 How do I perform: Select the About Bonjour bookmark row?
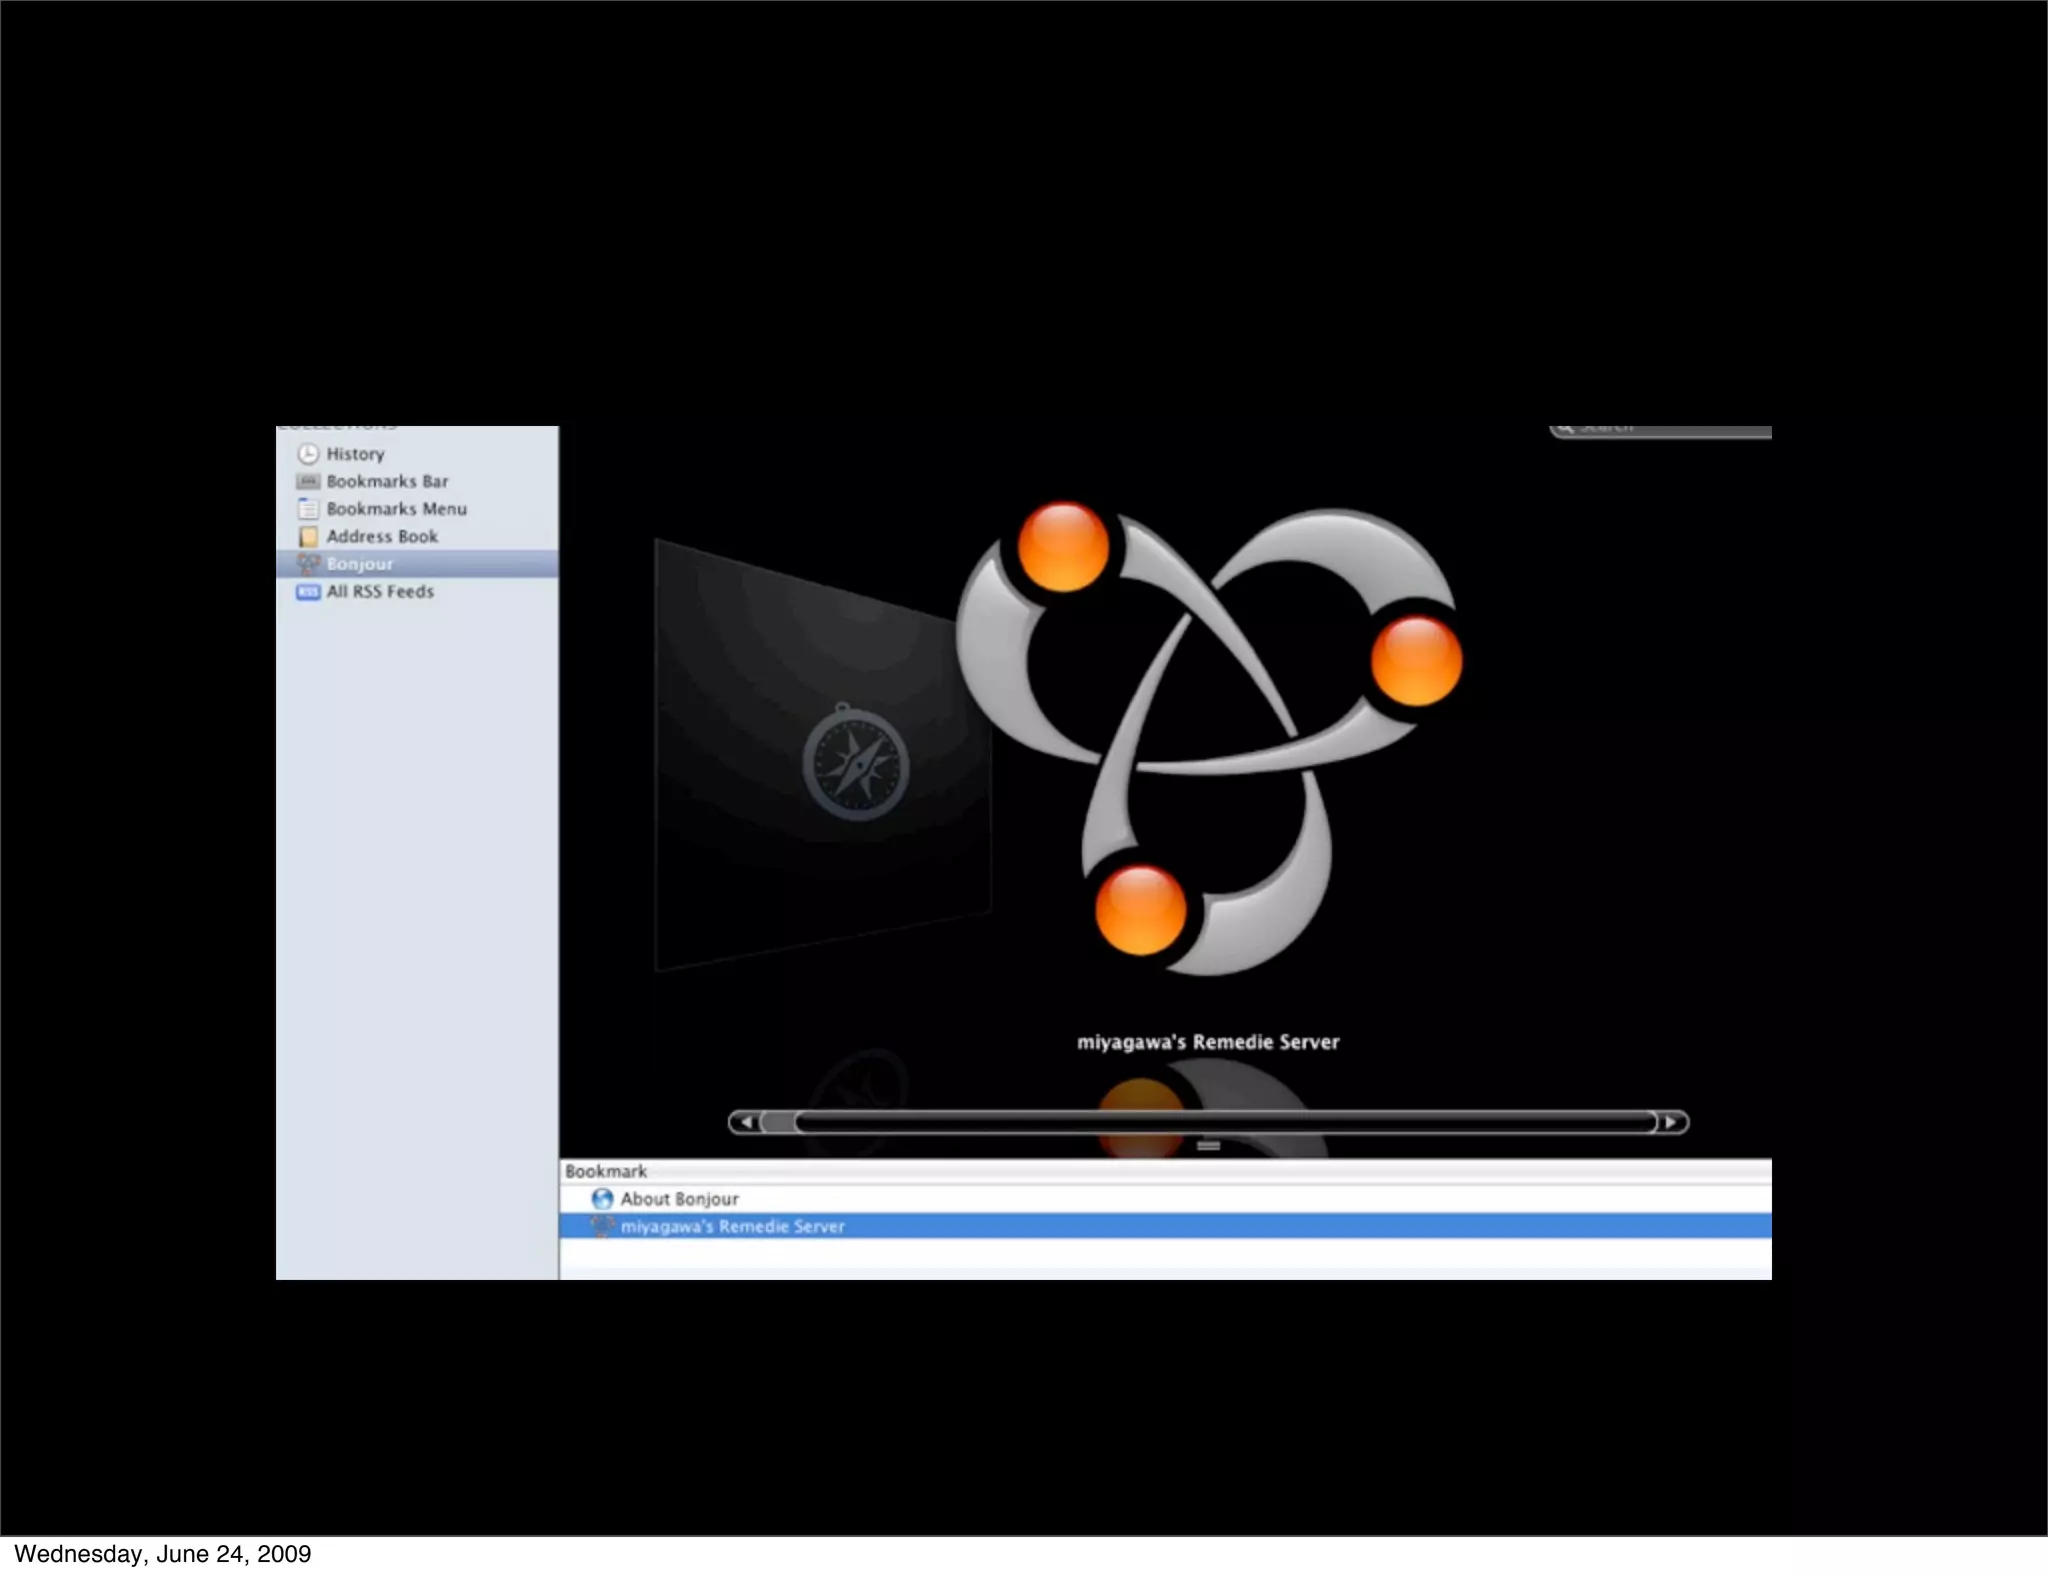[x=679, y=1199]
